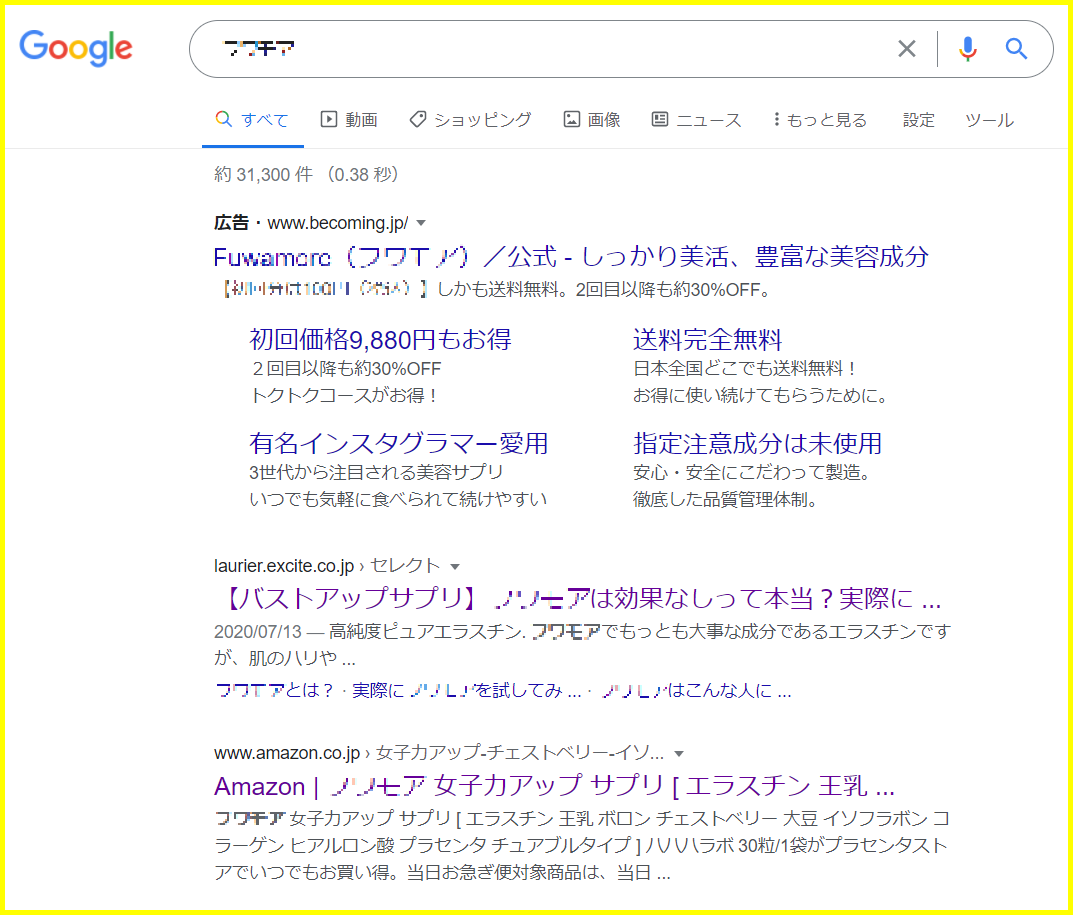The height and width of the screenshot is (915, 1073).
Task: Start voice search with microphone icon
Action: click(967, 49)
